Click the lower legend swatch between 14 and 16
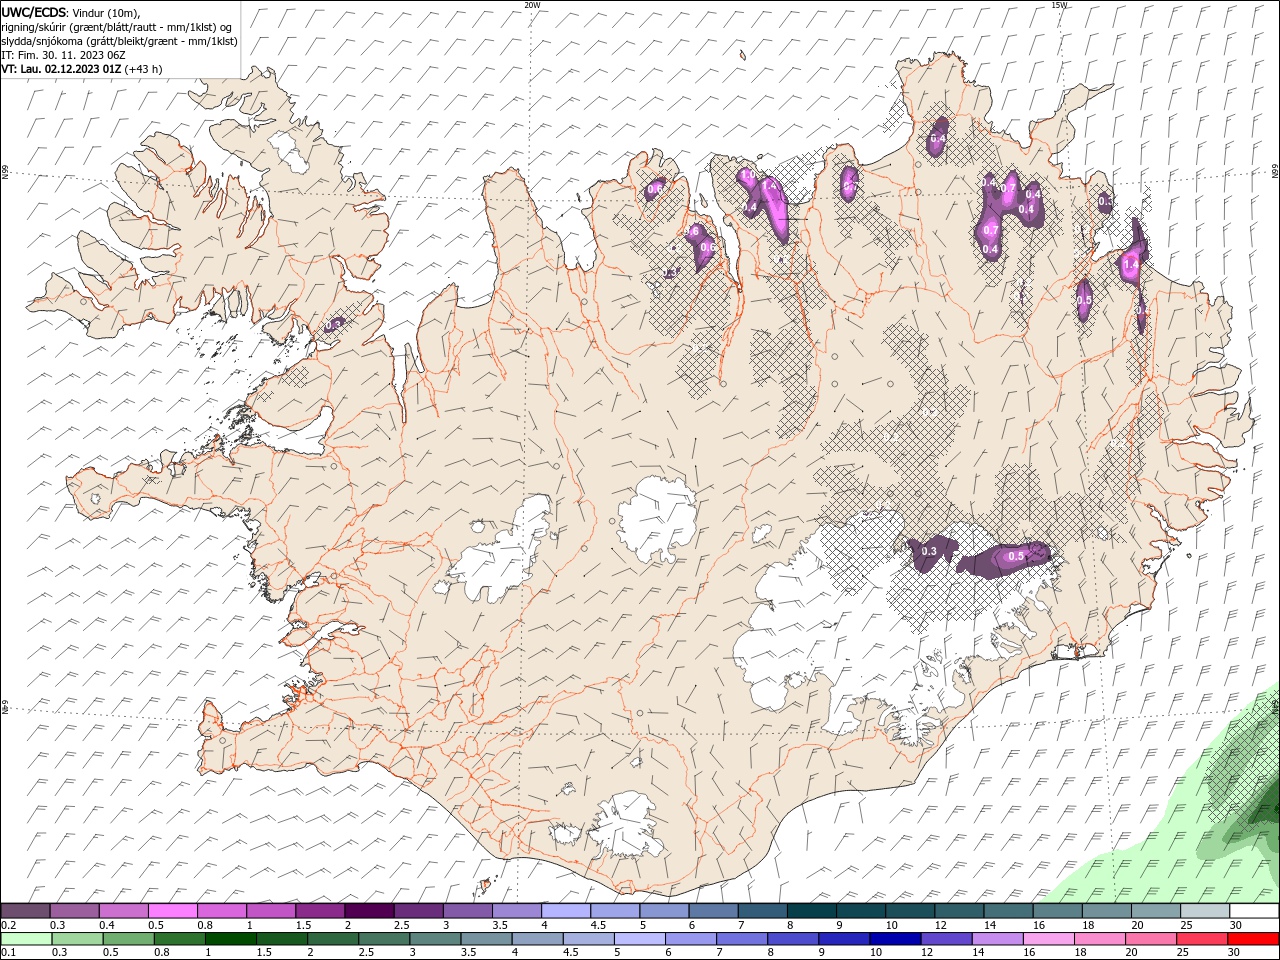This screenshot has width=1280, height=960. [x=997, y=939]
